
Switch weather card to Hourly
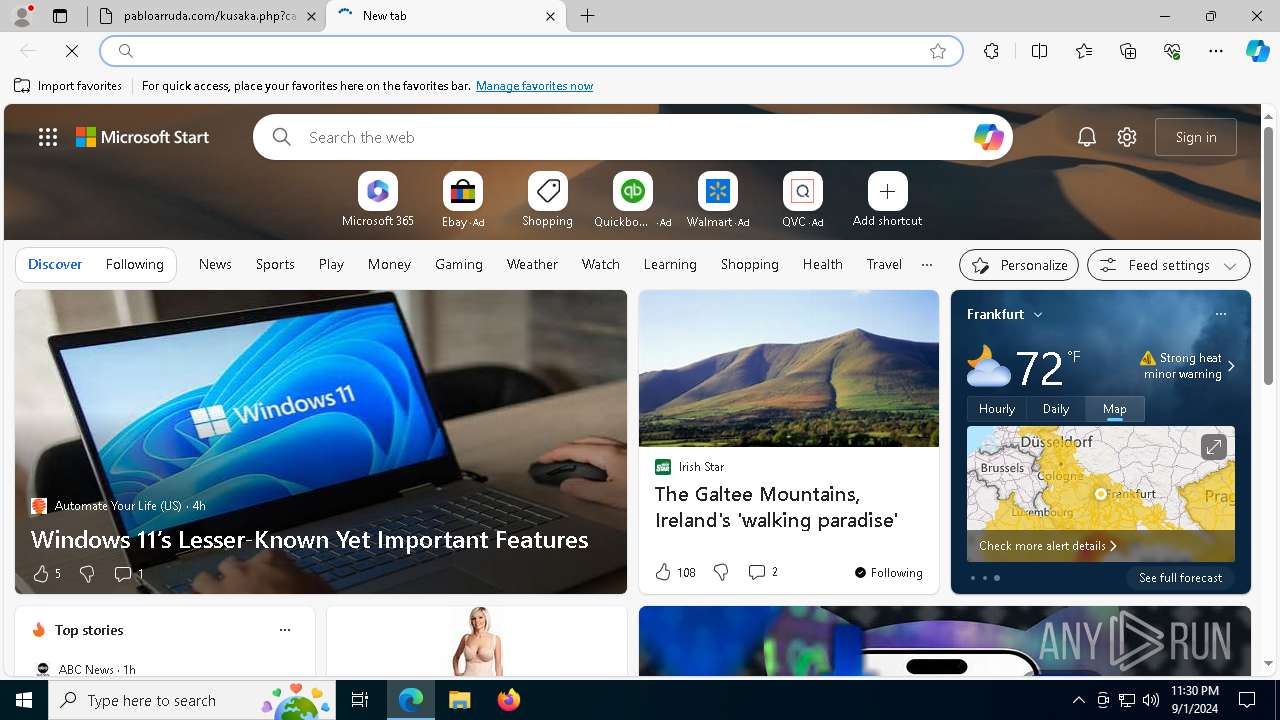coord(997,409)
